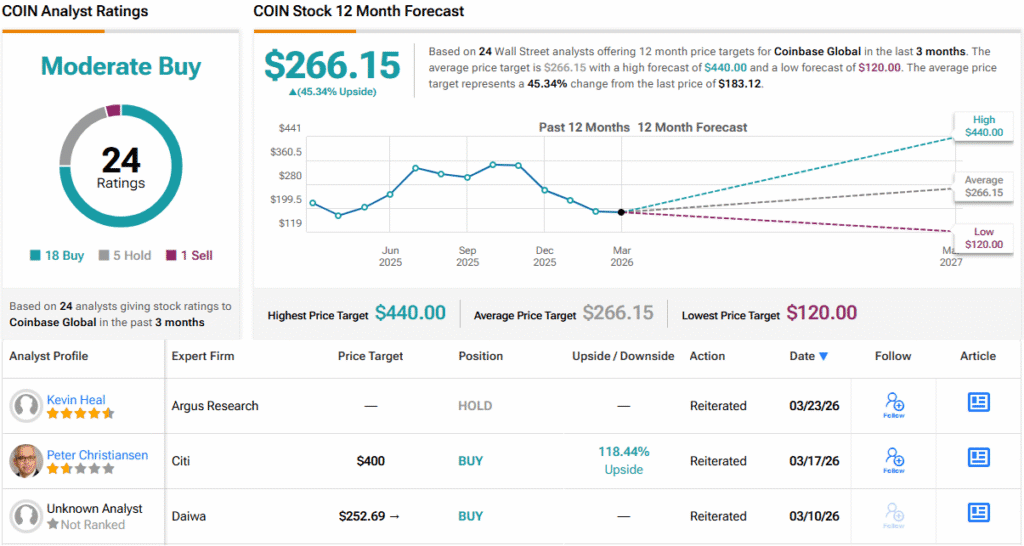Click Reiterated action in Citi row
Image resolution: width=1024 pixels, height=546 pixels.
tap(718, 460)
